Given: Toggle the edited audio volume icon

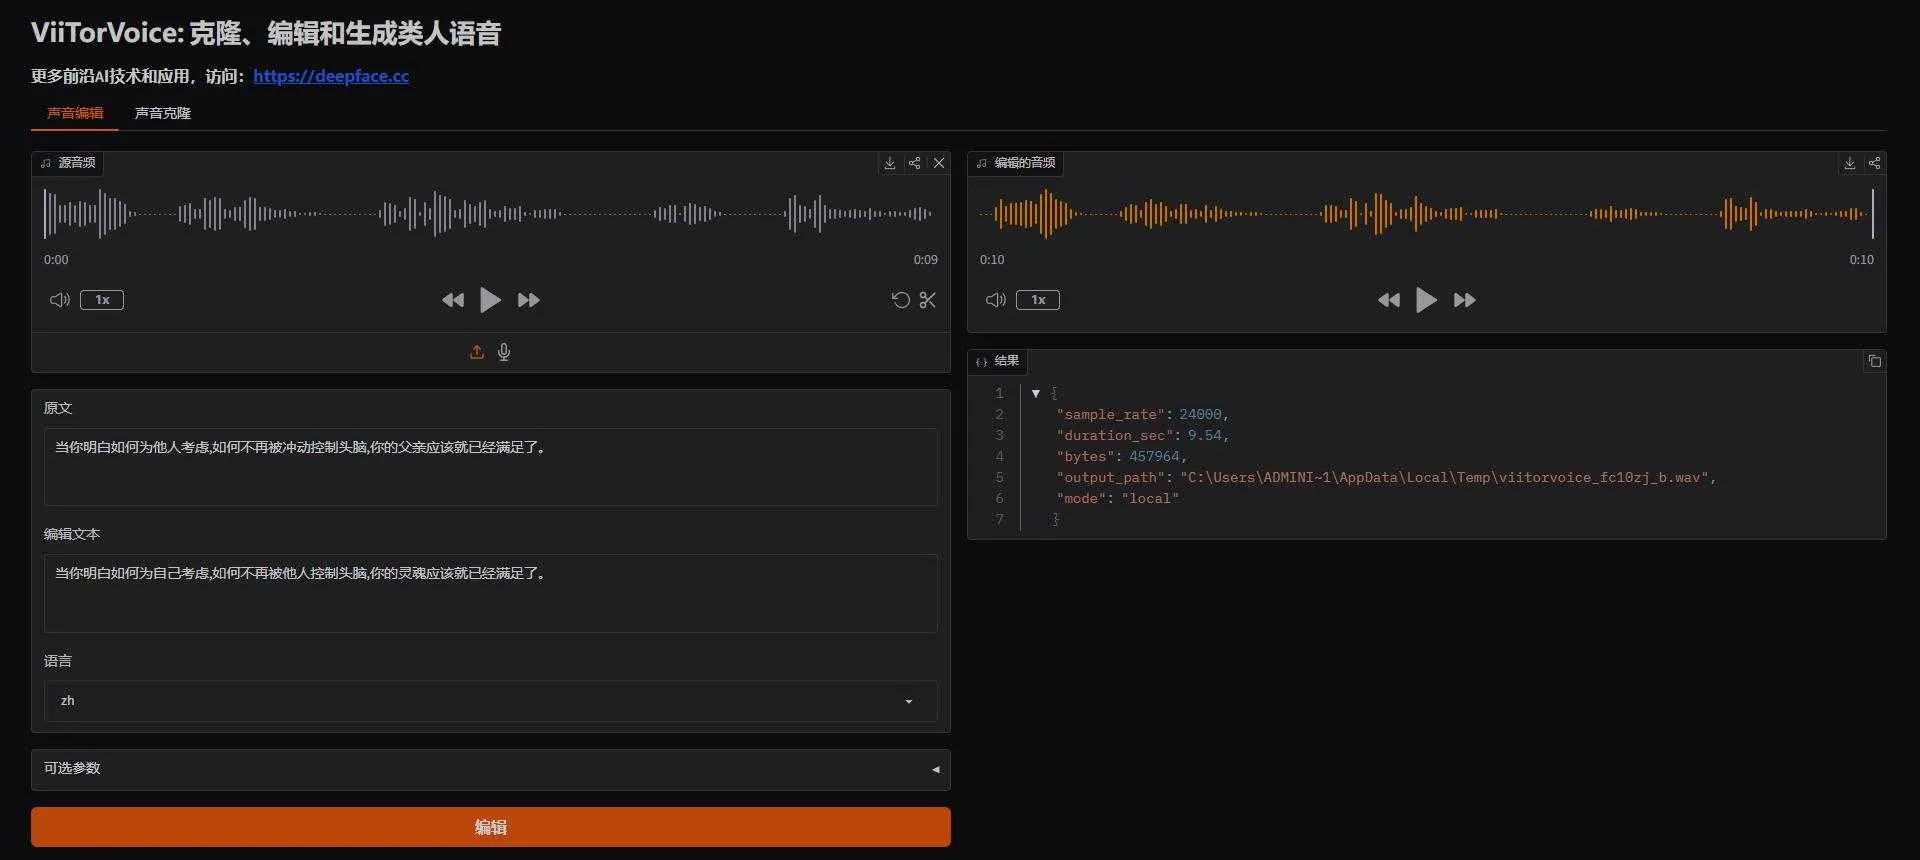Looking at the screenshot, I should tap(996, 300).
